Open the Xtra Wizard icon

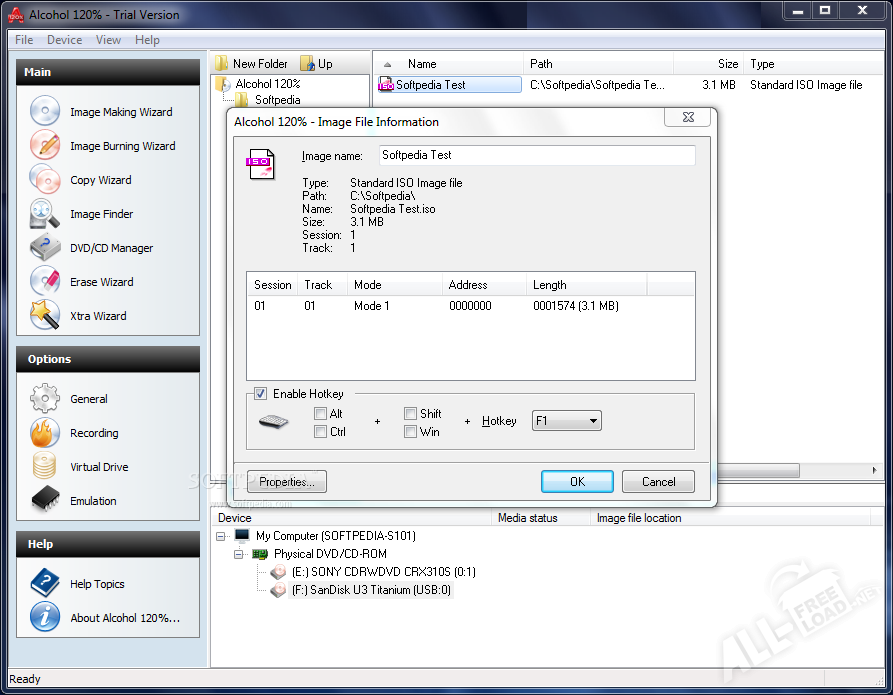45,316
